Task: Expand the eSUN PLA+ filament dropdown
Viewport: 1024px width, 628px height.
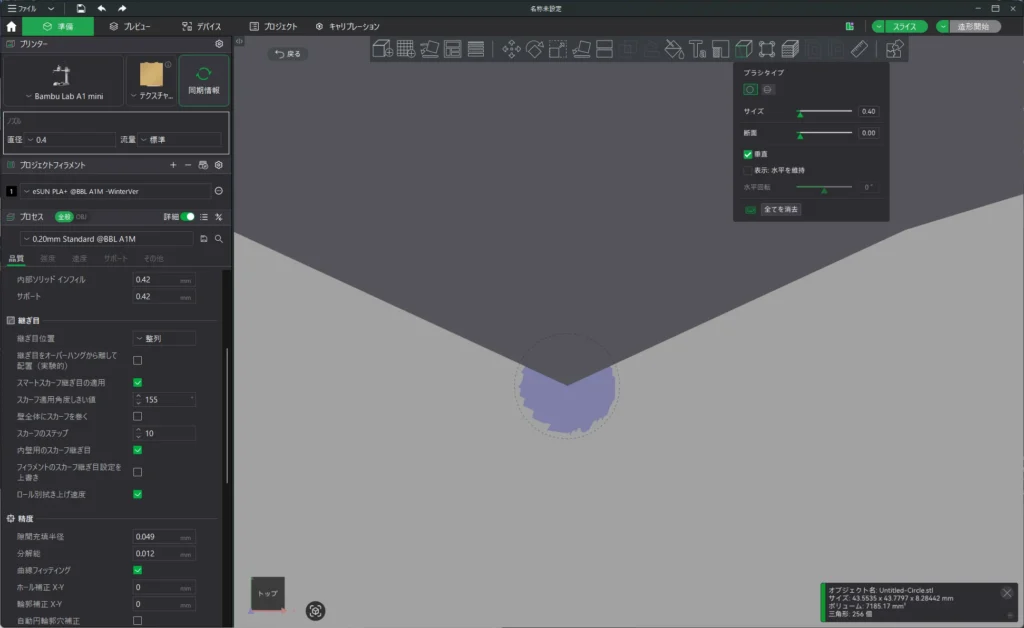Action: coord(114,191)
